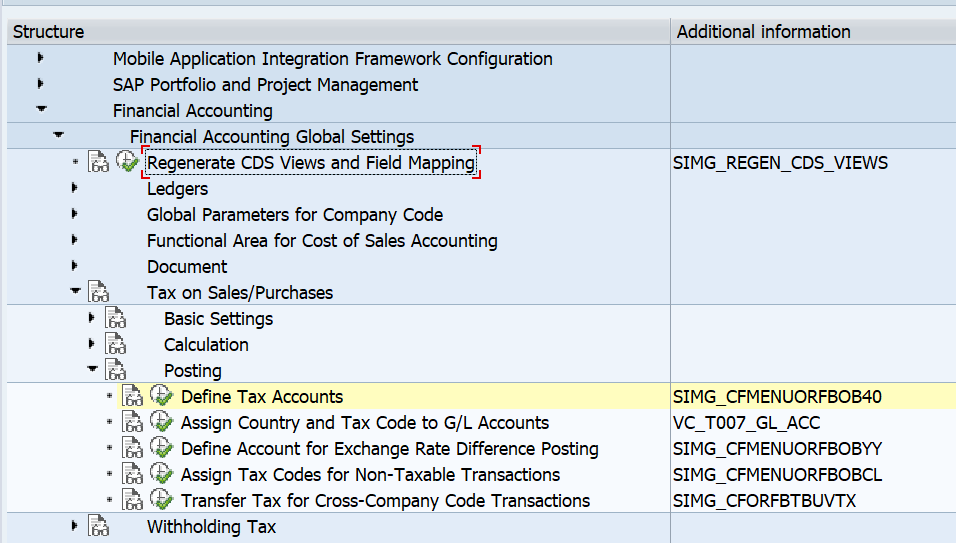This screenshot has height=543, width=956.
Task: Execute Define Account for Exchange Rate Difference Posting
Action: (x=162, y=447)
